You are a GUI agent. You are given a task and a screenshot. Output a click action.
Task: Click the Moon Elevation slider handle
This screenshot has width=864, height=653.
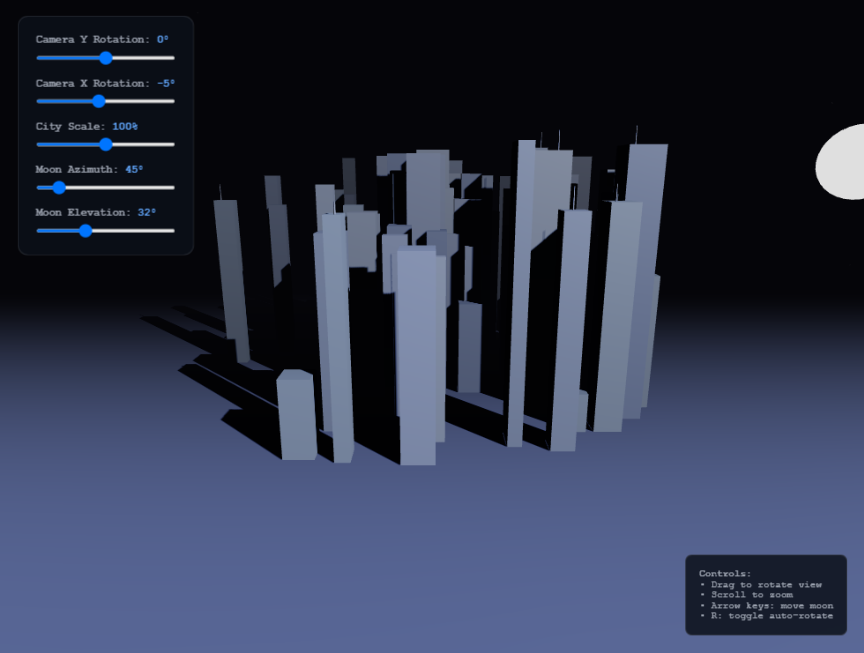coord(86,230)
